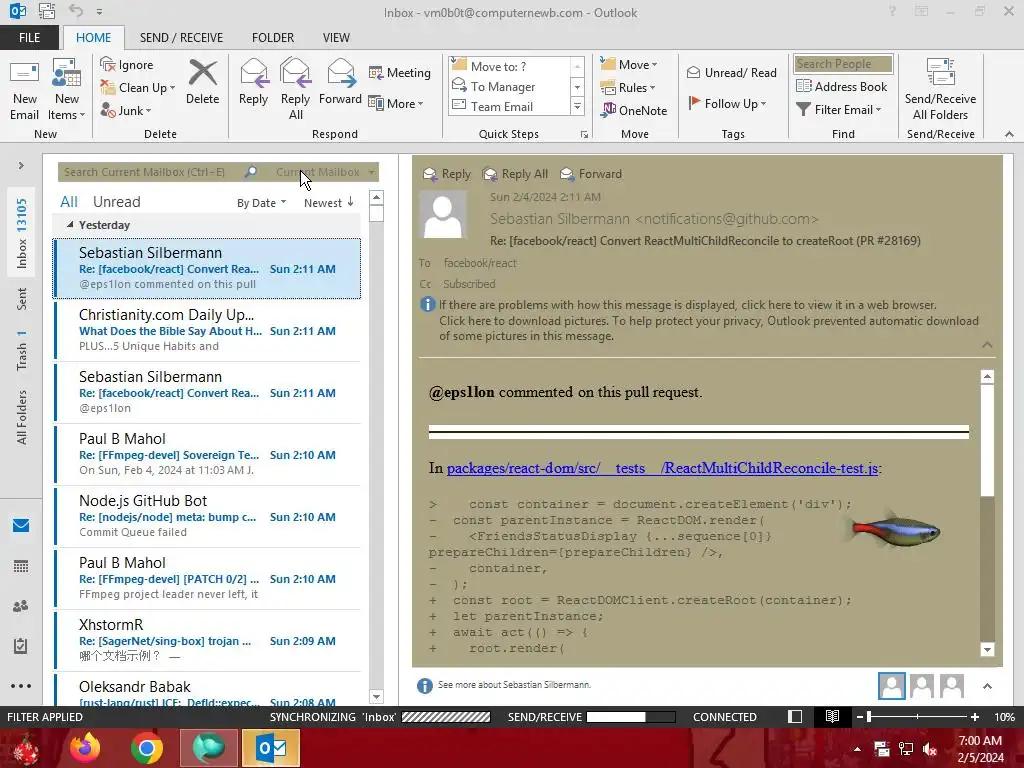The height and width of the screenshot is (768, 1024).
Task: Open the Clean Up dropdown
Action: (x=137, y=88)
